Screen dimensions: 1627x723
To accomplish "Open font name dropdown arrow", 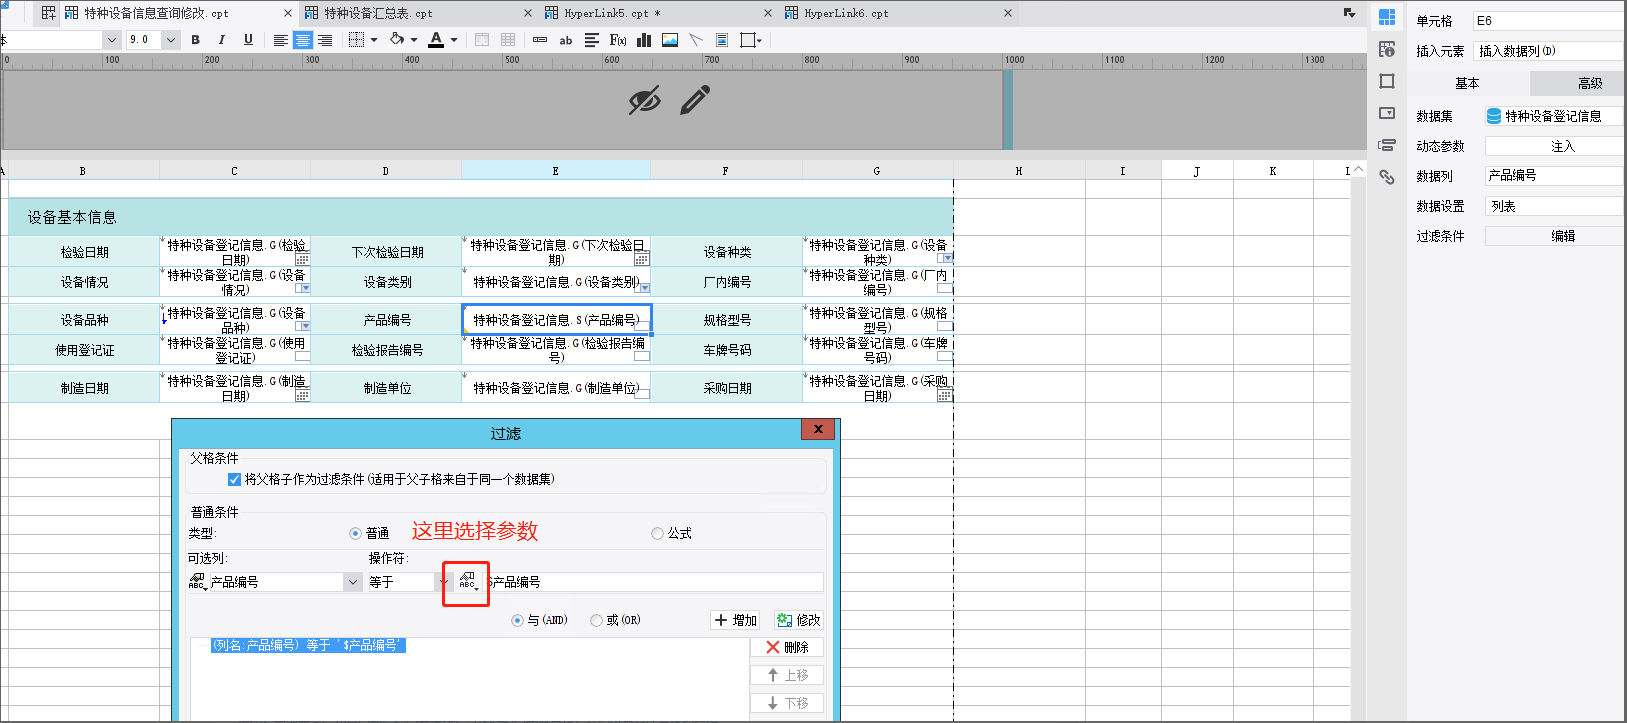I will 111,40.
